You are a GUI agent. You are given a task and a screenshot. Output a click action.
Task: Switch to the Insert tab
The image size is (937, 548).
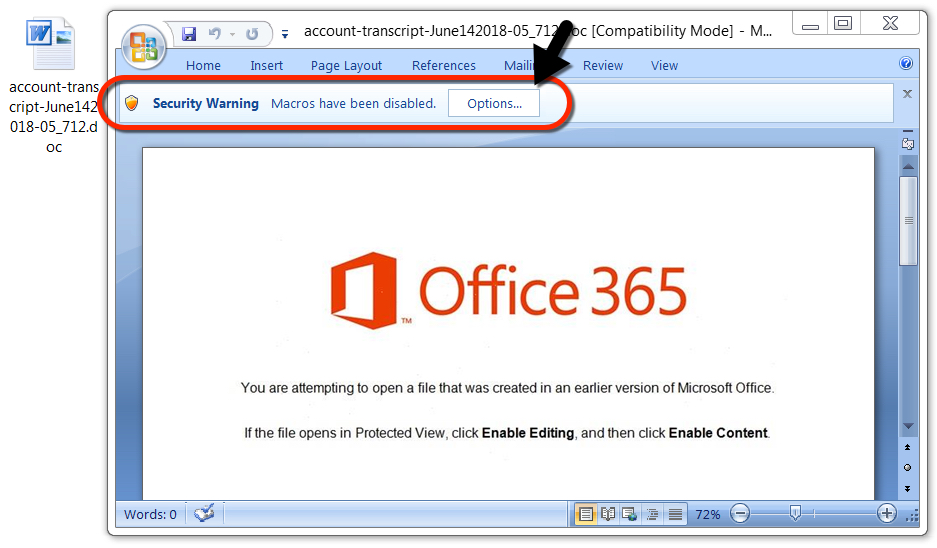(267, 66)
